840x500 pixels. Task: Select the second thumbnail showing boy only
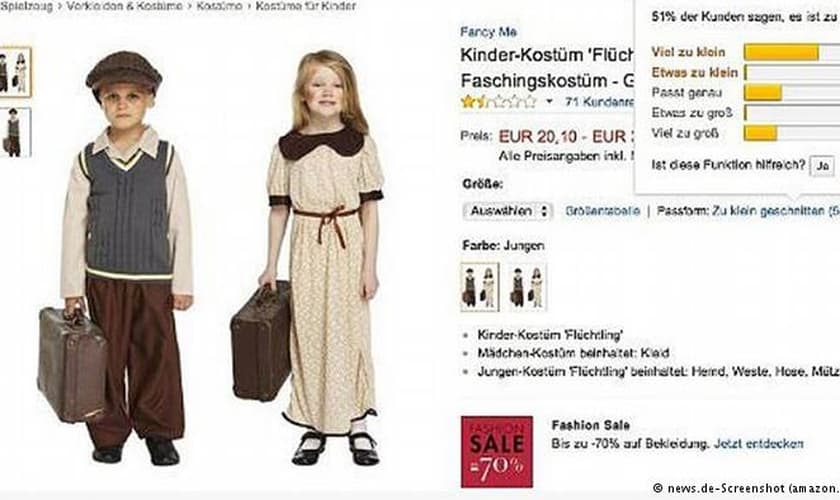point(15,132)
